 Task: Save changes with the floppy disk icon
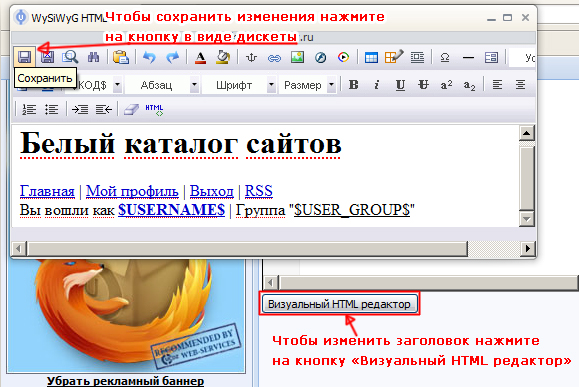(x=24, y=57)
